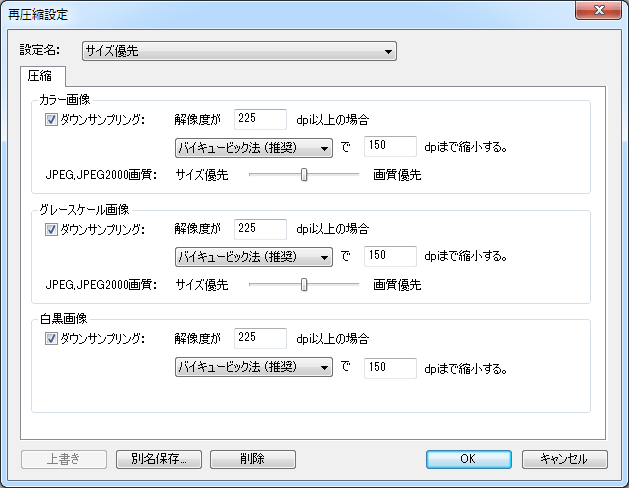
Task: Click the キャンセル button
Action: [x=564, y=459]
